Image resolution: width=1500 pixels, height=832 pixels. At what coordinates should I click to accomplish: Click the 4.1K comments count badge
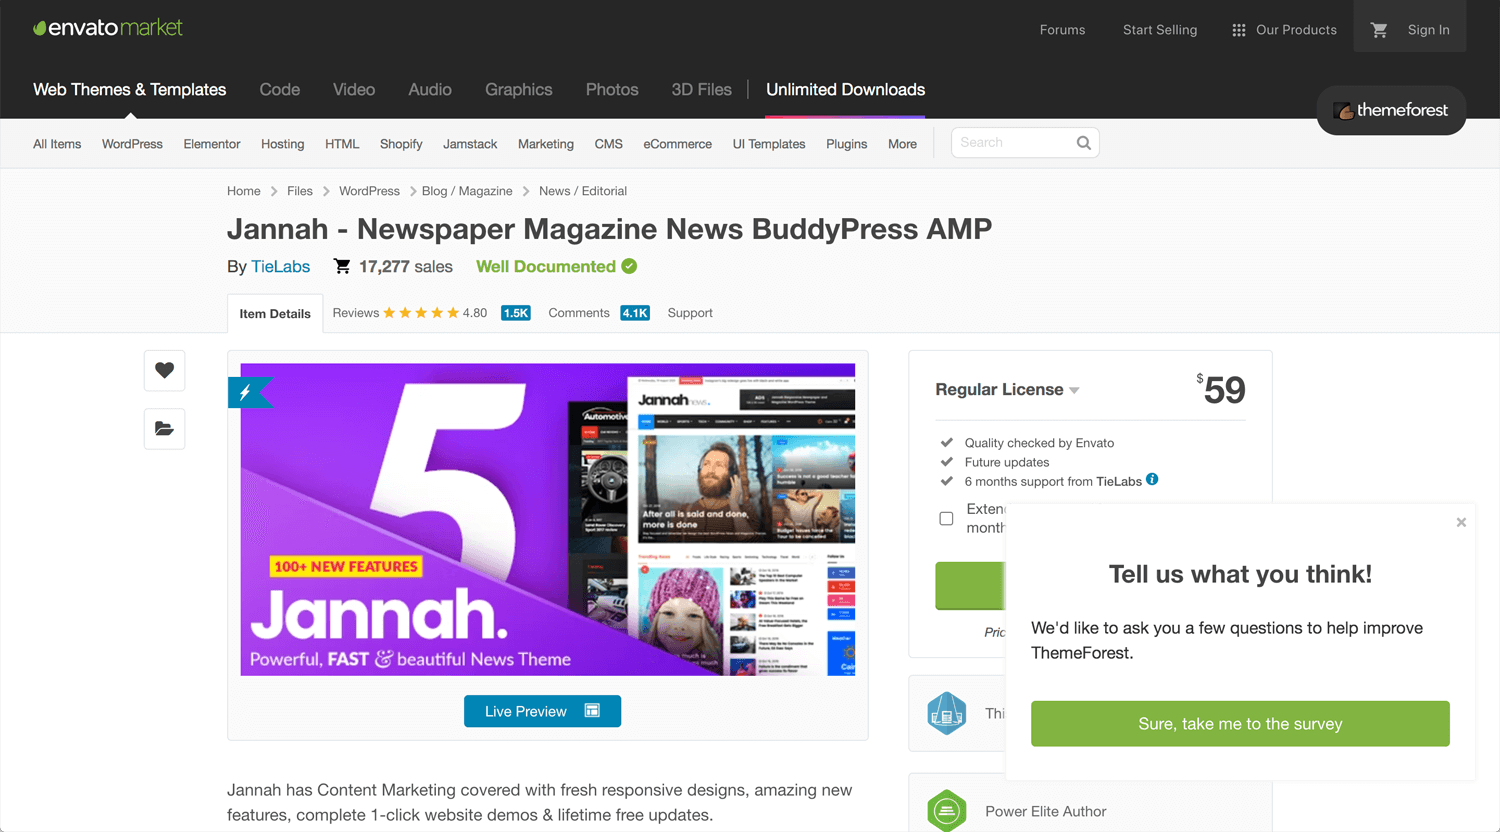coord(635,313)
